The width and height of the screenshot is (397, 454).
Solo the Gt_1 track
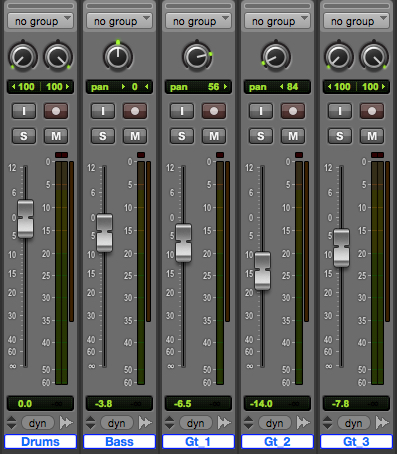point(182,136)
